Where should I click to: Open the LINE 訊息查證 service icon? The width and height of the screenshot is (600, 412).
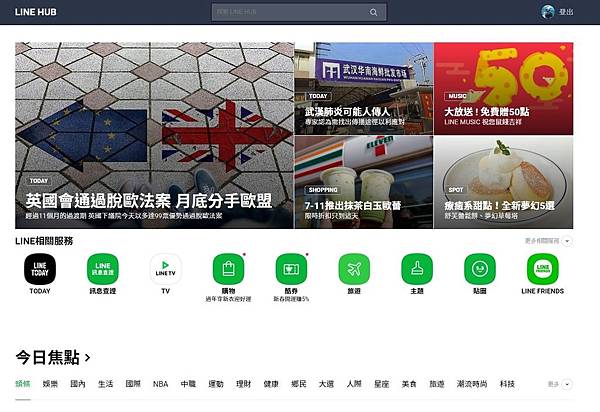click(103, 269)
